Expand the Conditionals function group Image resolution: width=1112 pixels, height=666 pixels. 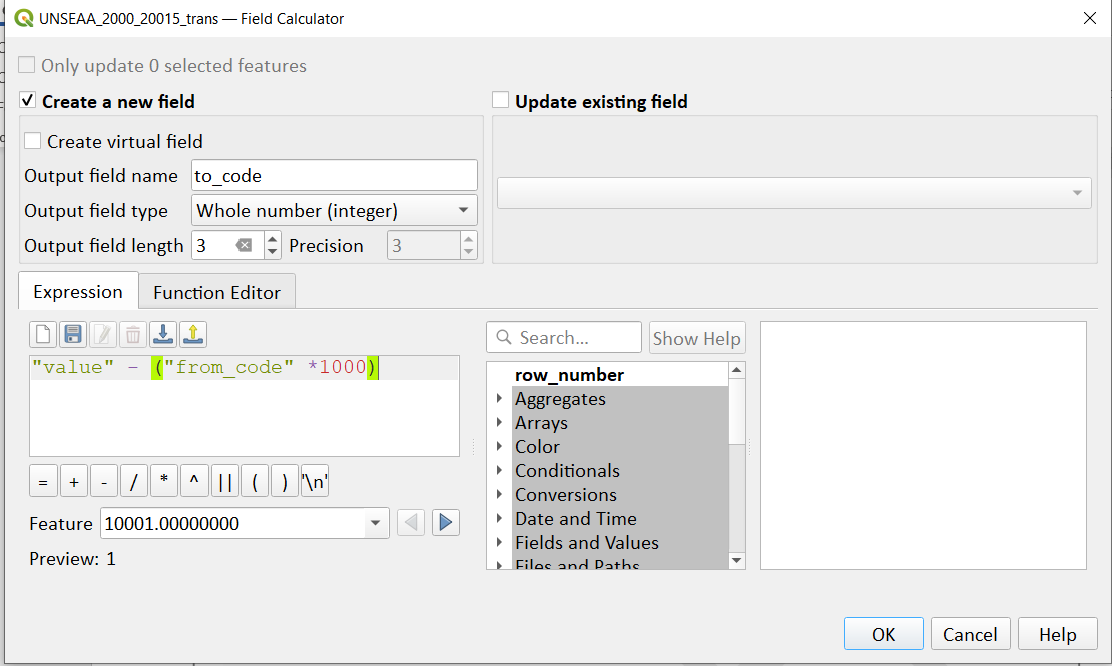pyautogui.click(x=499, y=470)
